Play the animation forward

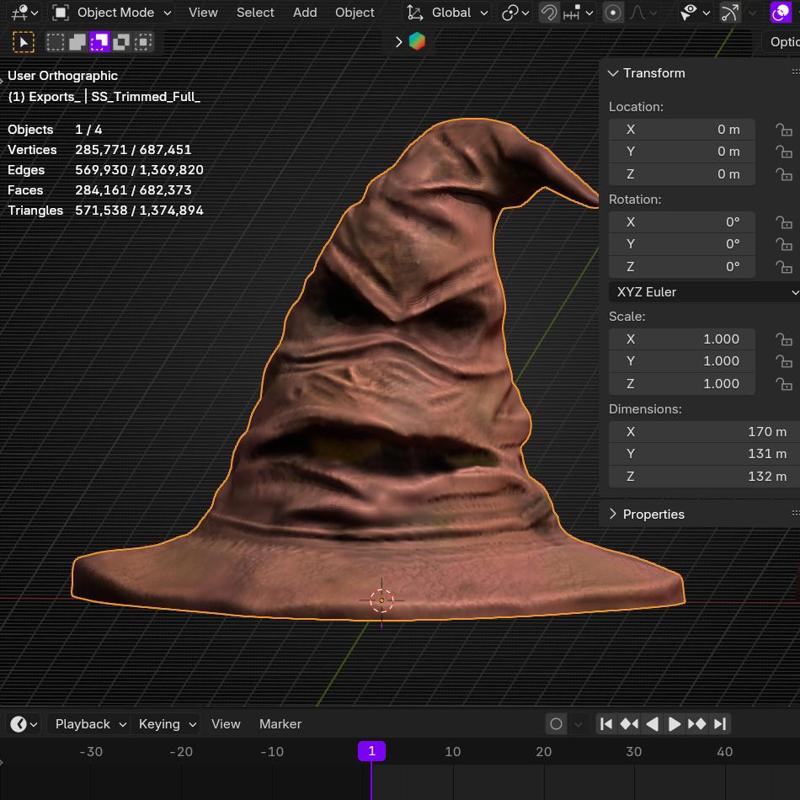674,724
